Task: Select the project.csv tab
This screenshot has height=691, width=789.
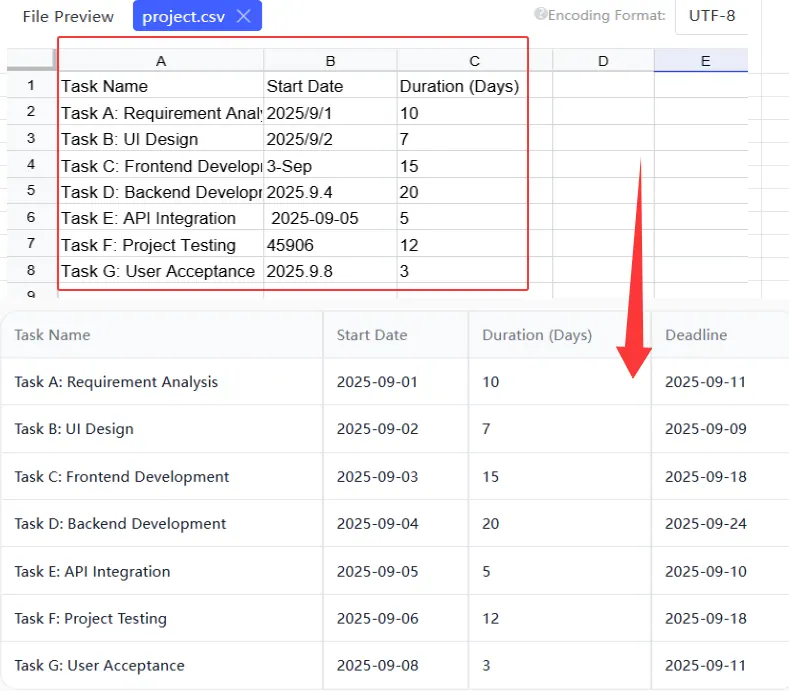Action: [183, 16]
